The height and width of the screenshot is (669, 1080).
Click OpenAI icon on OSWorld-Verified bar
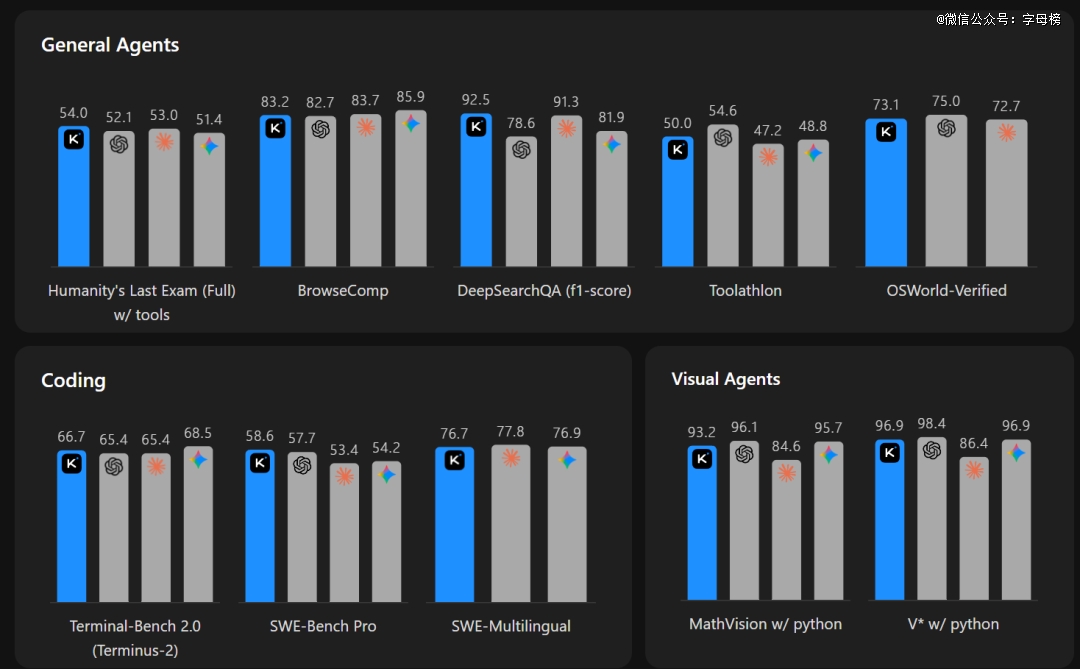click(x=946, y=128)
